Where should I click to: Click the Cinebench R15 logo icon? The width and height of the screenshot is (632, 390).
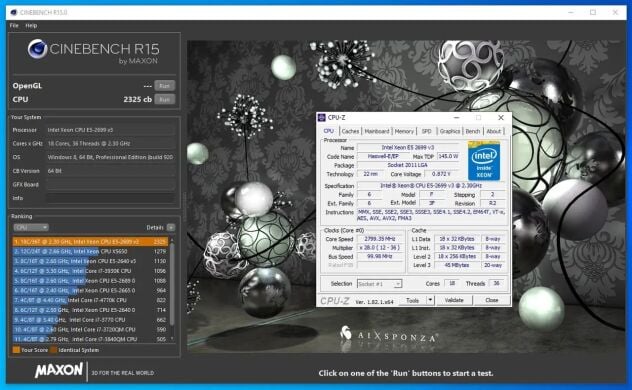[37, 49]
